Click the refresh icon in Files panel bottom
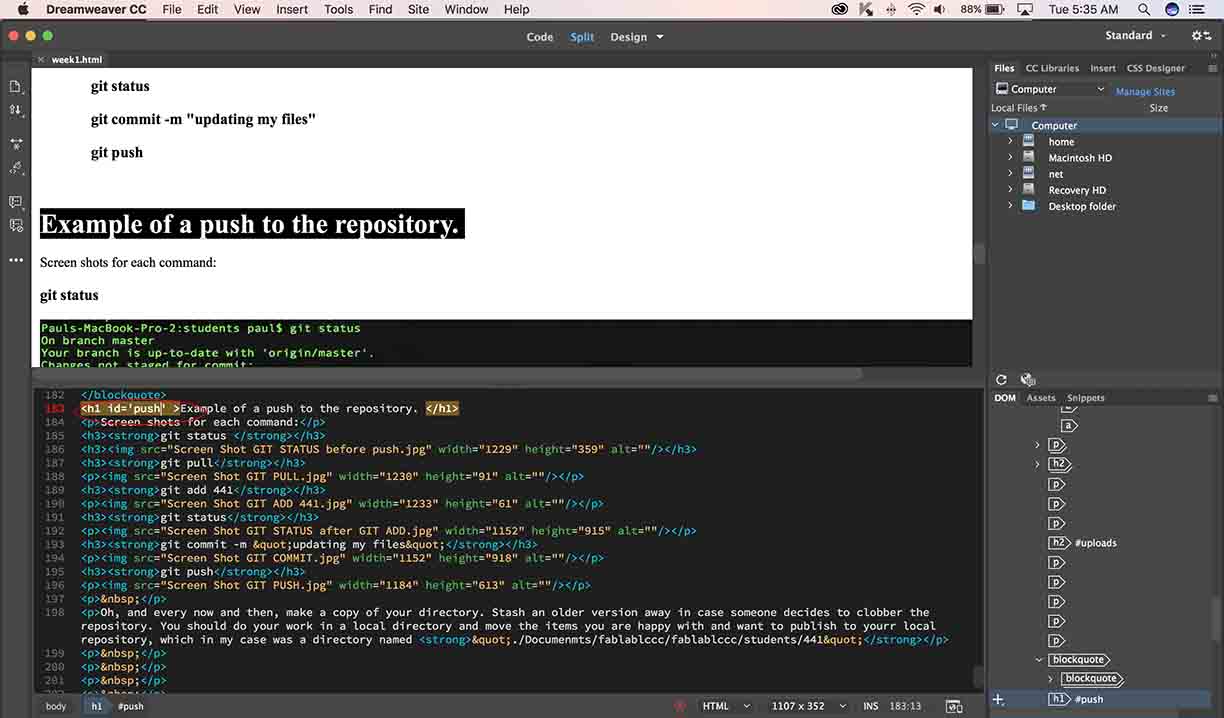1224x718 pixels. pos(1001,380)
